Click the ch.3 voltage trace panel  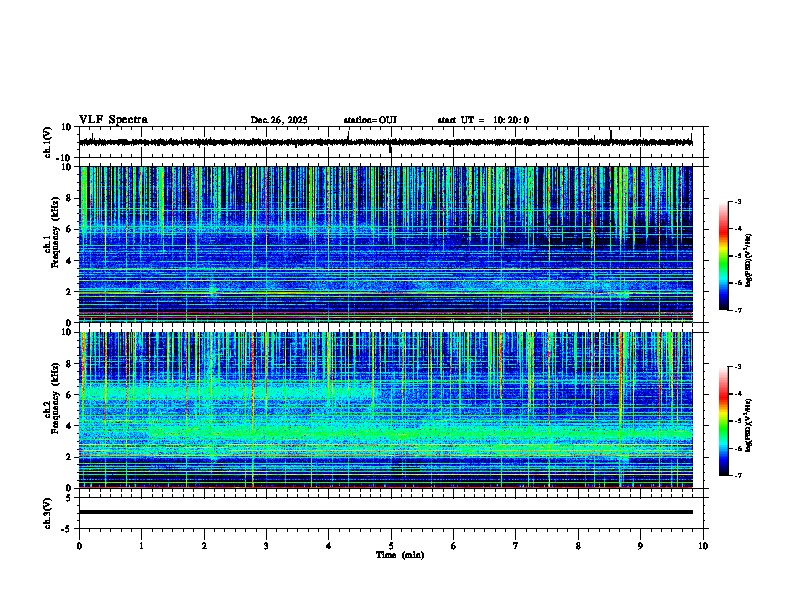[391, 513]
